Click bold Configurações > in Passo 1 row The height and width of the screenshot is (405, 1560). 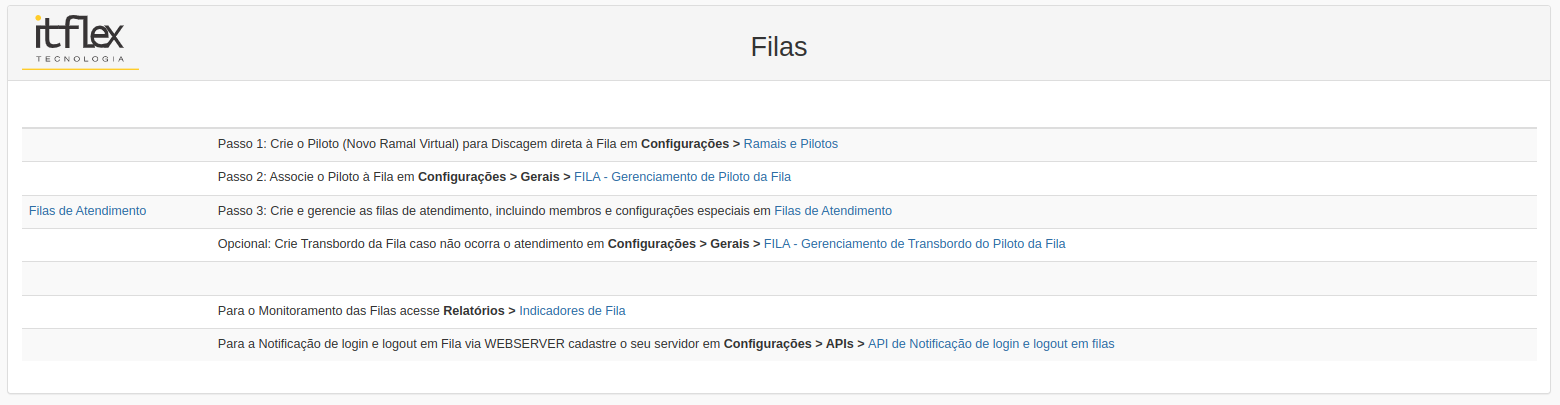[690, 144]
